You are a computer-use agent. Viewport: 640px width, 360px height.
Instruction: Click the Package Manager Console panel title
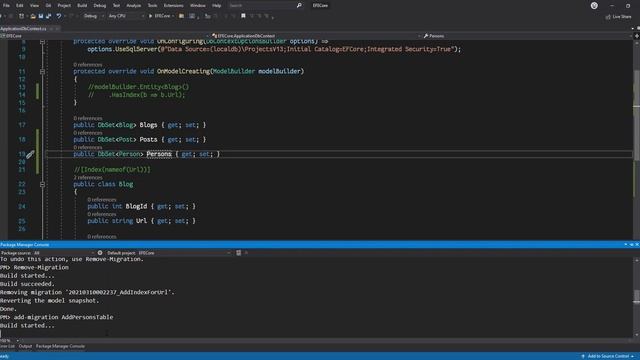(24, 244)
